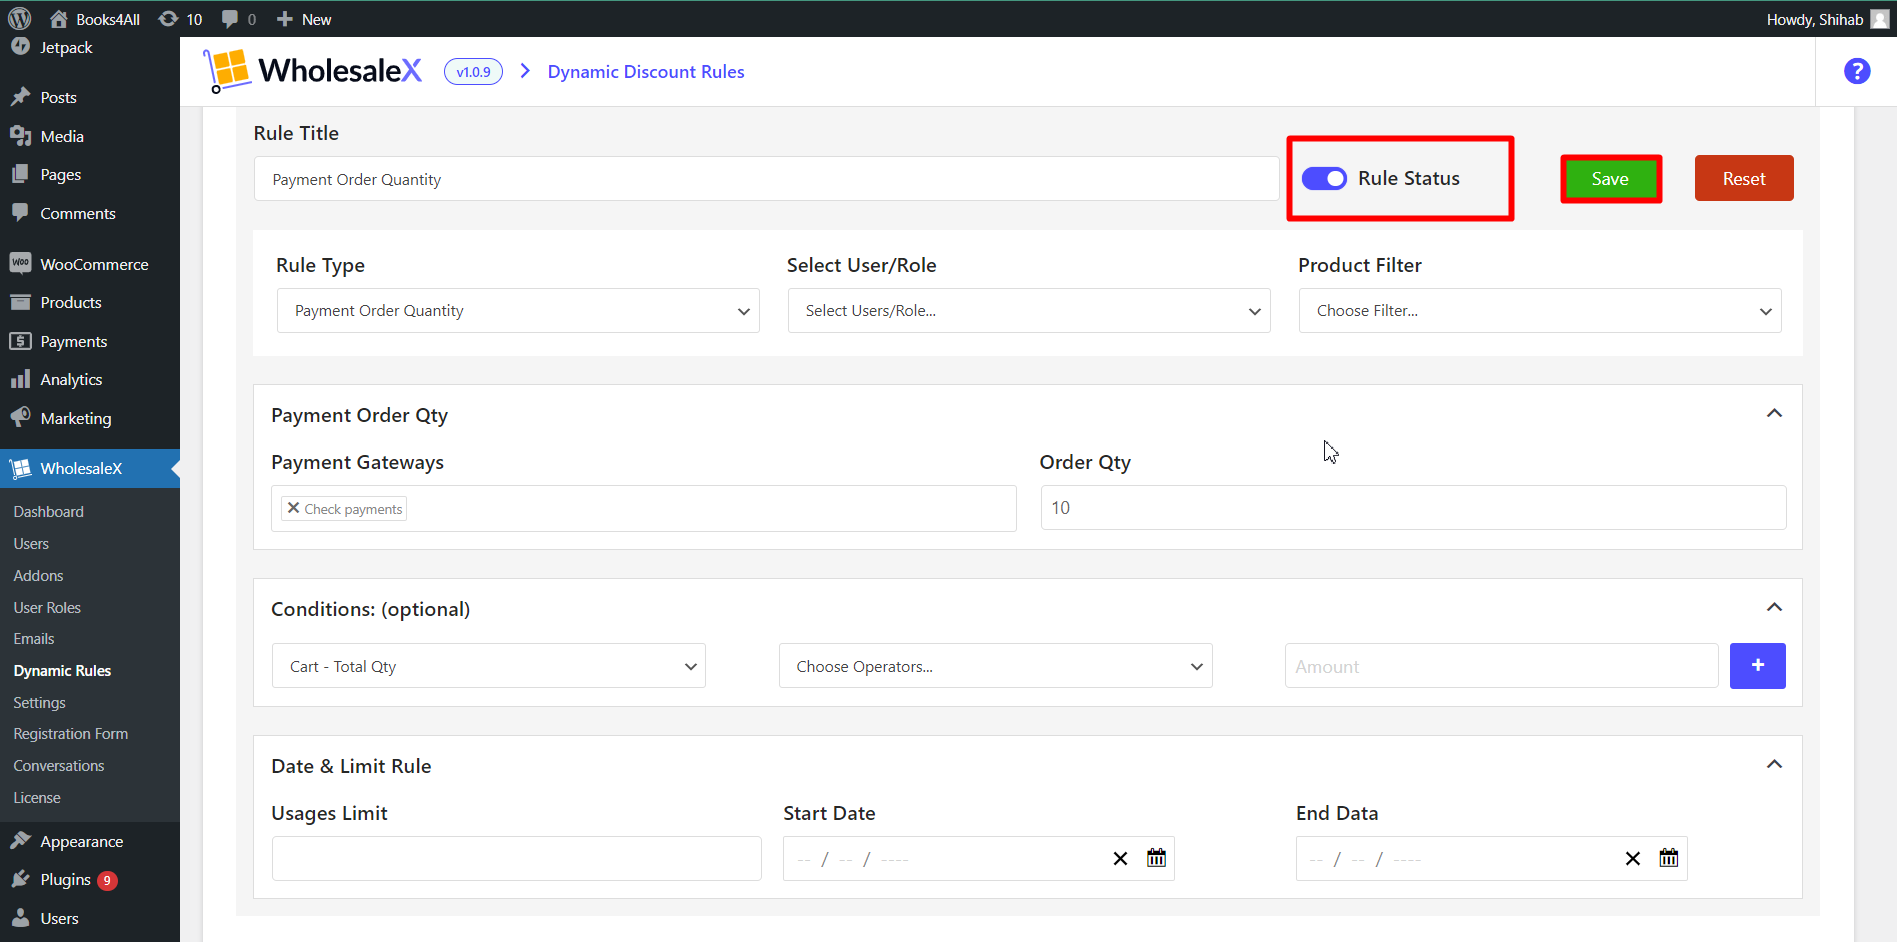Open the Product Filter dropdown
This screenshot has height=942, width=1897.
click(x=1540, y=311)
